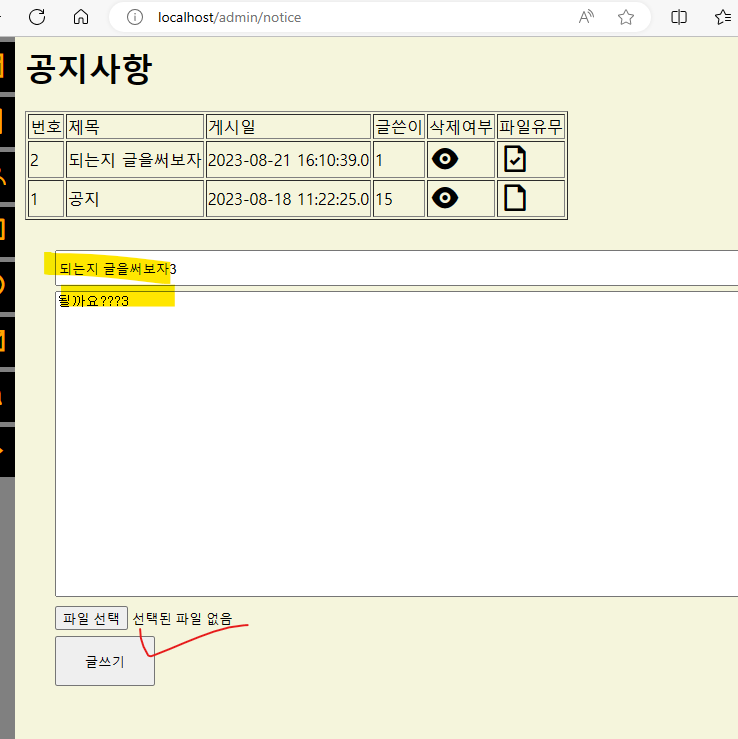Open notice titled 되는지 글을써보자 in table
Screen dimensions: 738x739
pos(135,160)
